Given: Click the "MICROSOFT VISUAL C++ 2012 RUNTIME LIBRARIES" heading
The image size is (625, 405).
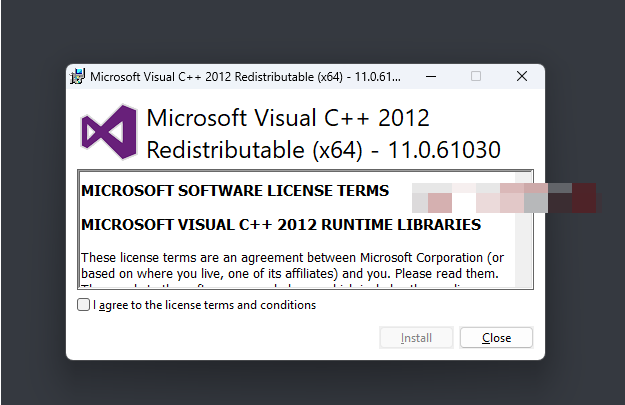Looking at the screenshot, I should (280, 225).
